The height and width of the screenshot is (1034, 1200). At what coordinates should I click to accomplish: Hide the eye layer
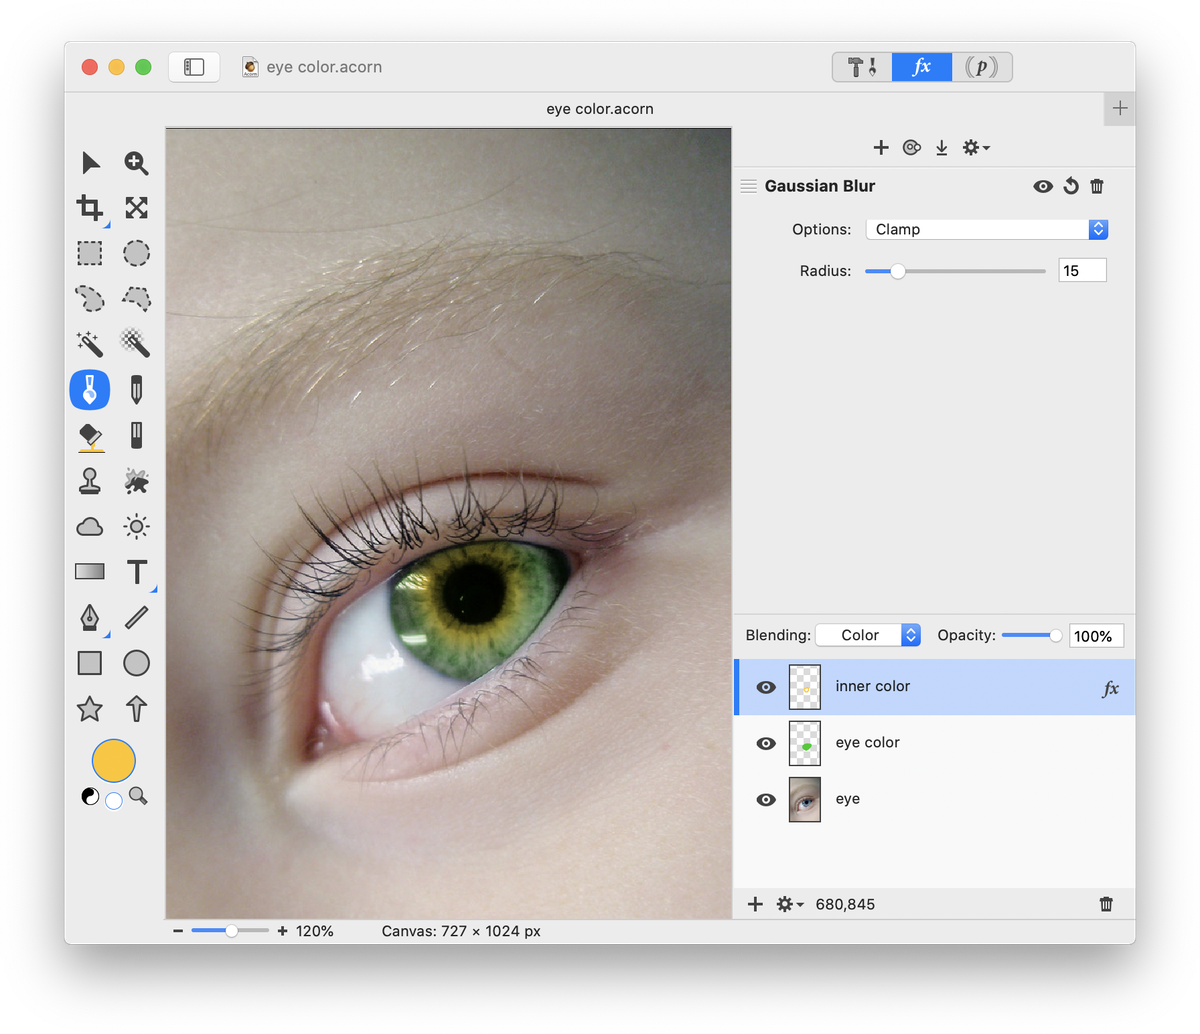tap(766, 799)
